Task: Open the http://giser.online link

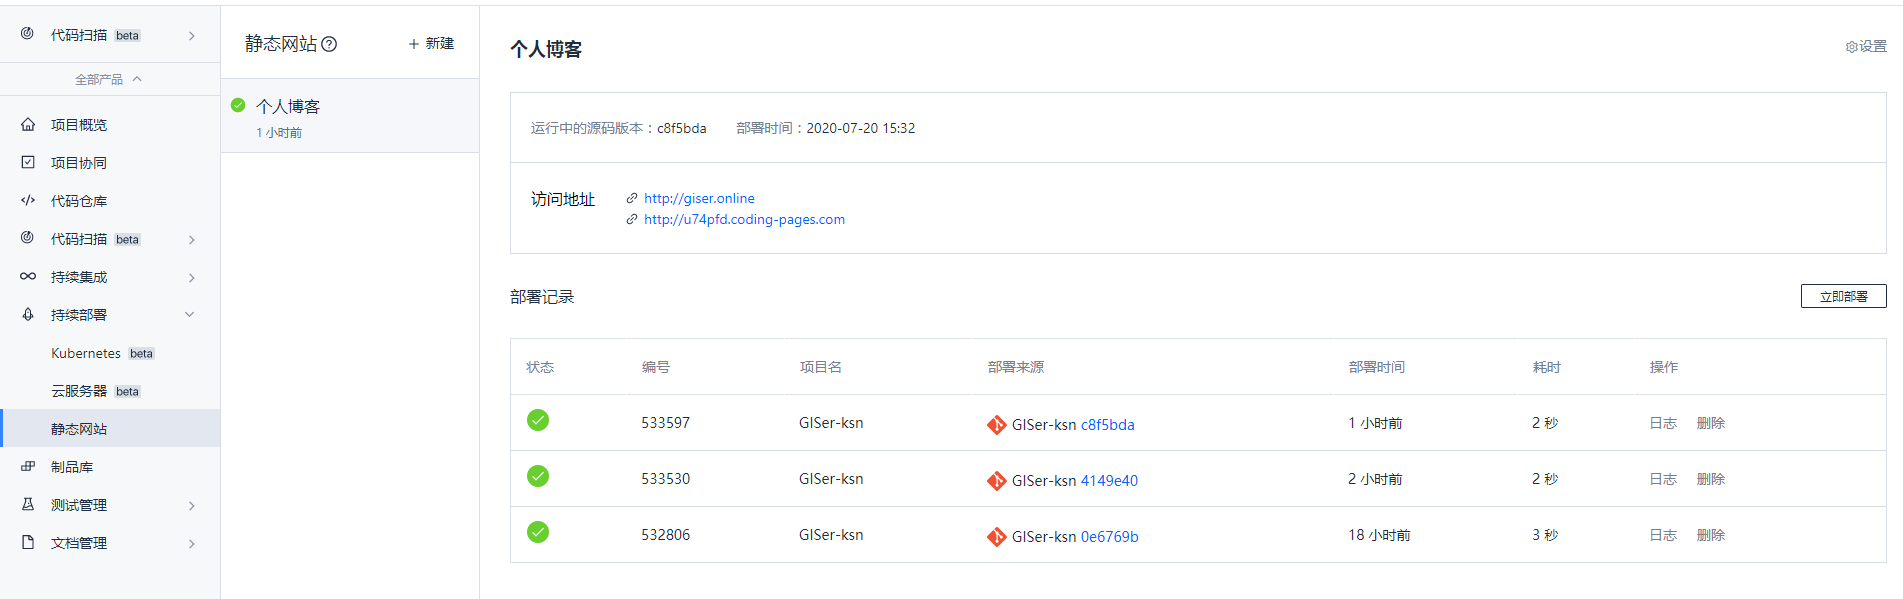Action: 699,199
